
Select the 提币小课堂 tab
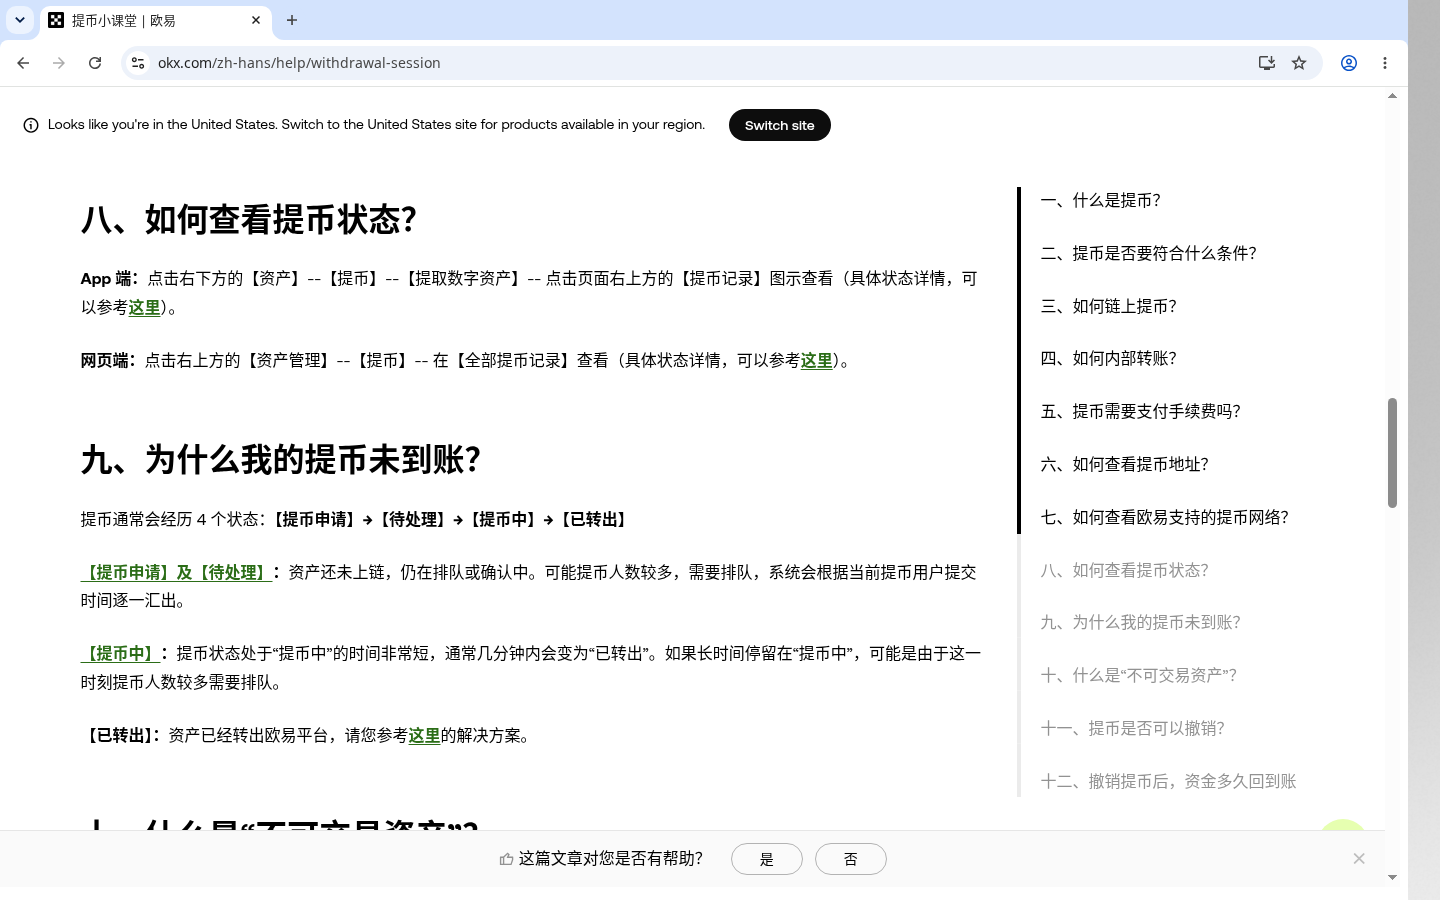point(155,20)
